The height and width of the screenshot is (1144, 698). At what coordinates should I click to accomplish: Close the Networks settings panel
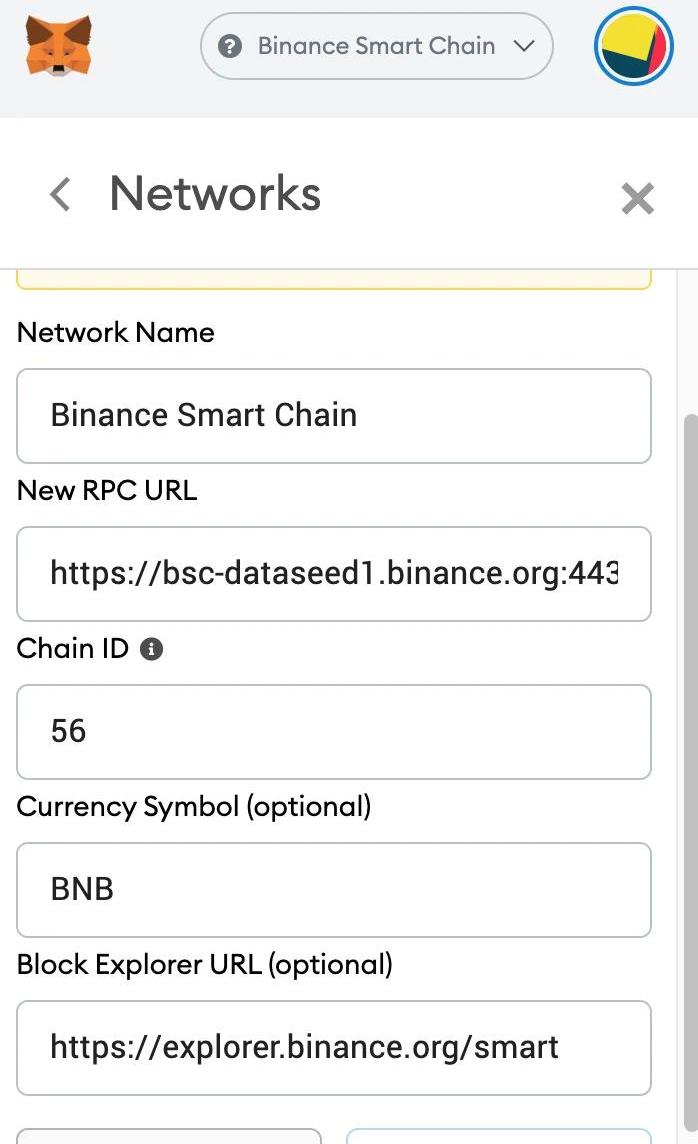(637, 198)
